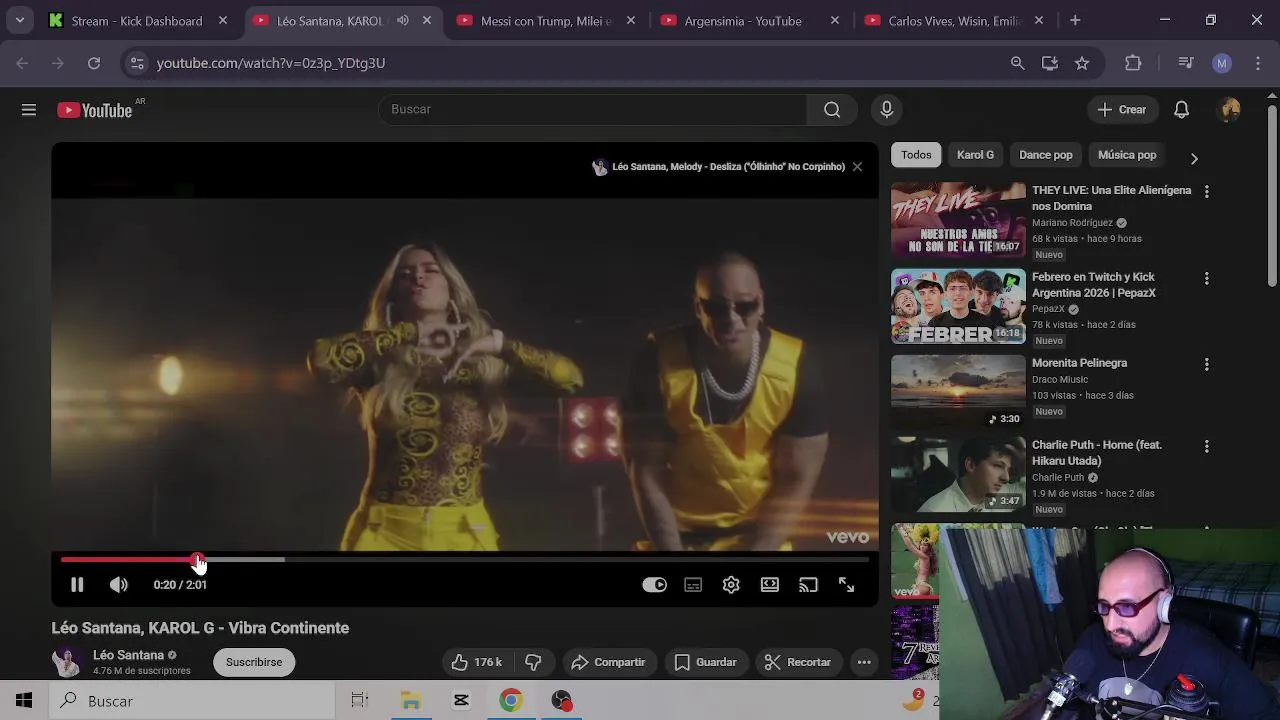This screenshot has width=1280, height=720.
Task: Select the Música pop filter chip
Action: coord(1127,155)
